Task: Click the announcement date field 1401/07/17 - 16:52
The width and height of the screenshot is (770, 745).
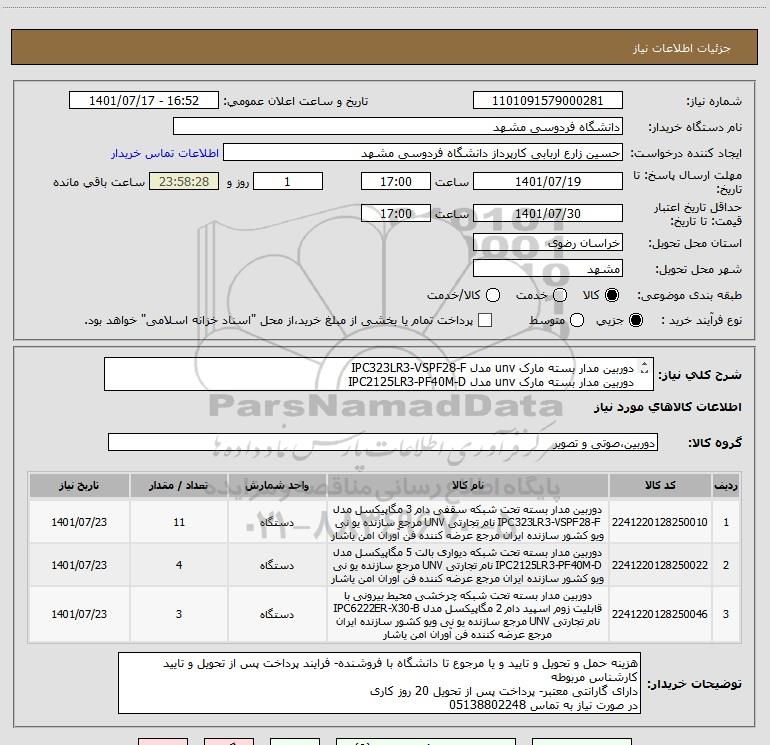Action: (x=144, y=101)
